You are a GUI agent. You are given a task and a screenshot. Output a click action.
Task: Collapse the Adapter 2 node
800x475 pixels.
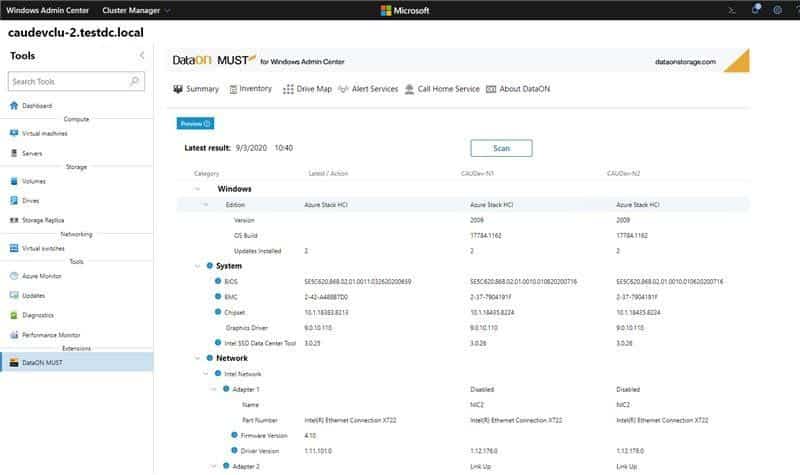pyautogui.click(x=214, y=466)
